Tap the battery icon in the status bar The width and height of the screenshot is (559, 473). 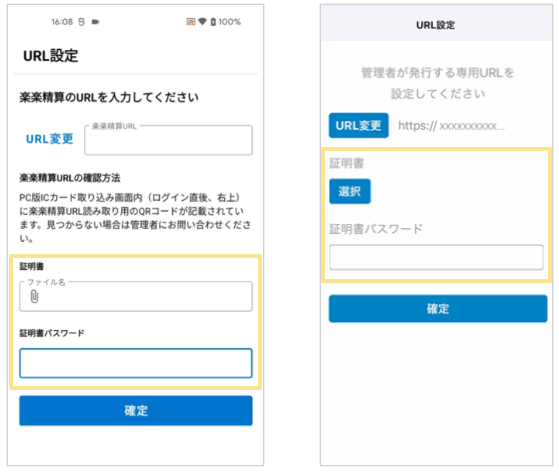tap(213, 22)
